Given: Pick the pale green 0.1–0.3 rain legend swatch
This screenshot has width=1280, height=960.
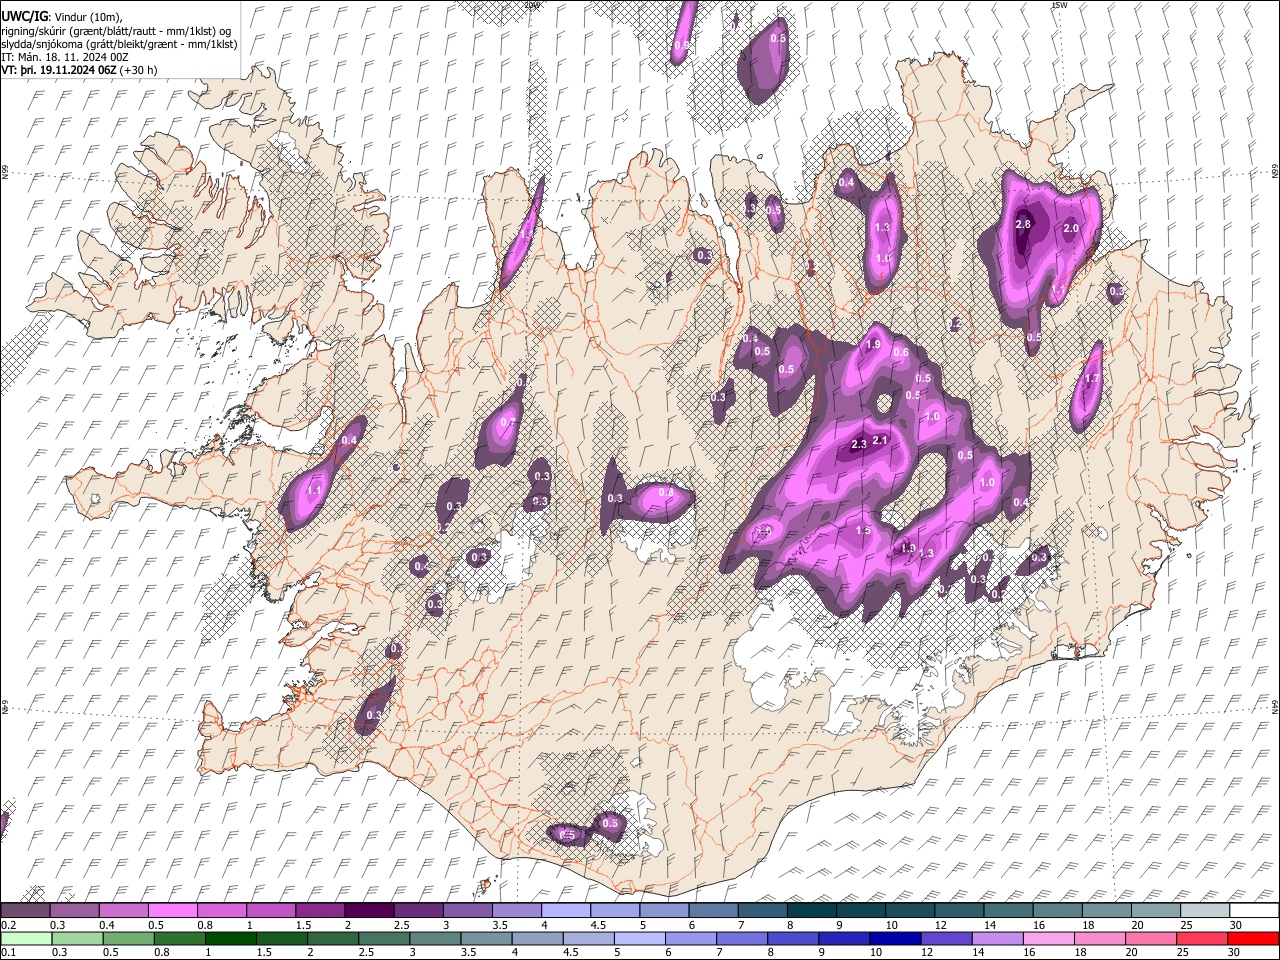Looking at the screenshot, I should 24,938.
